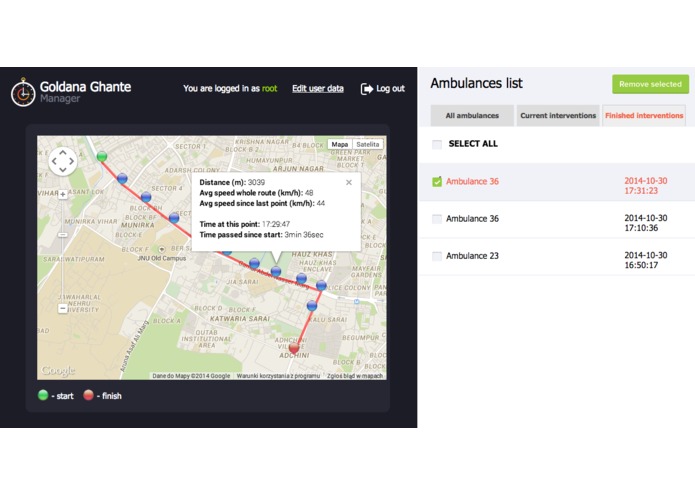Screen dimensions: 695x494
Task: Open the Finished interventions tab
Action: pyautogui.click(x=644, y=116)
